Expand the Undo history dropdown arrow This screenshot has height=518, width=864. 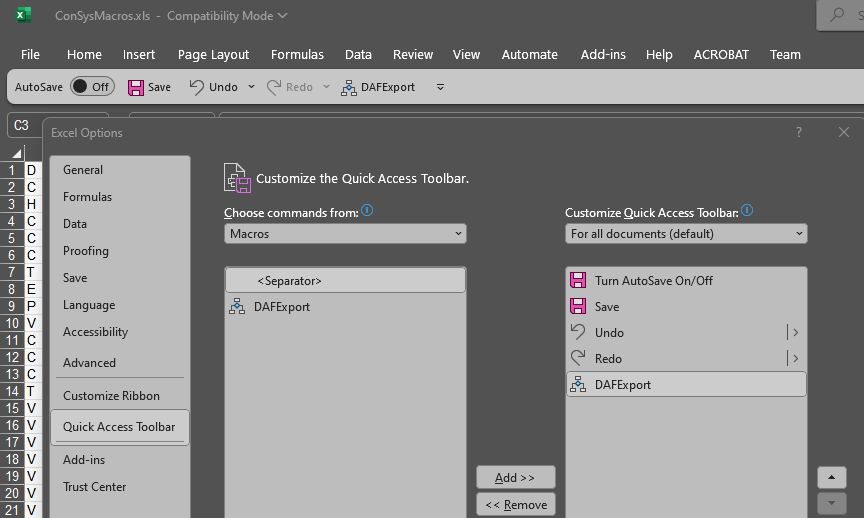pos(251,87)
